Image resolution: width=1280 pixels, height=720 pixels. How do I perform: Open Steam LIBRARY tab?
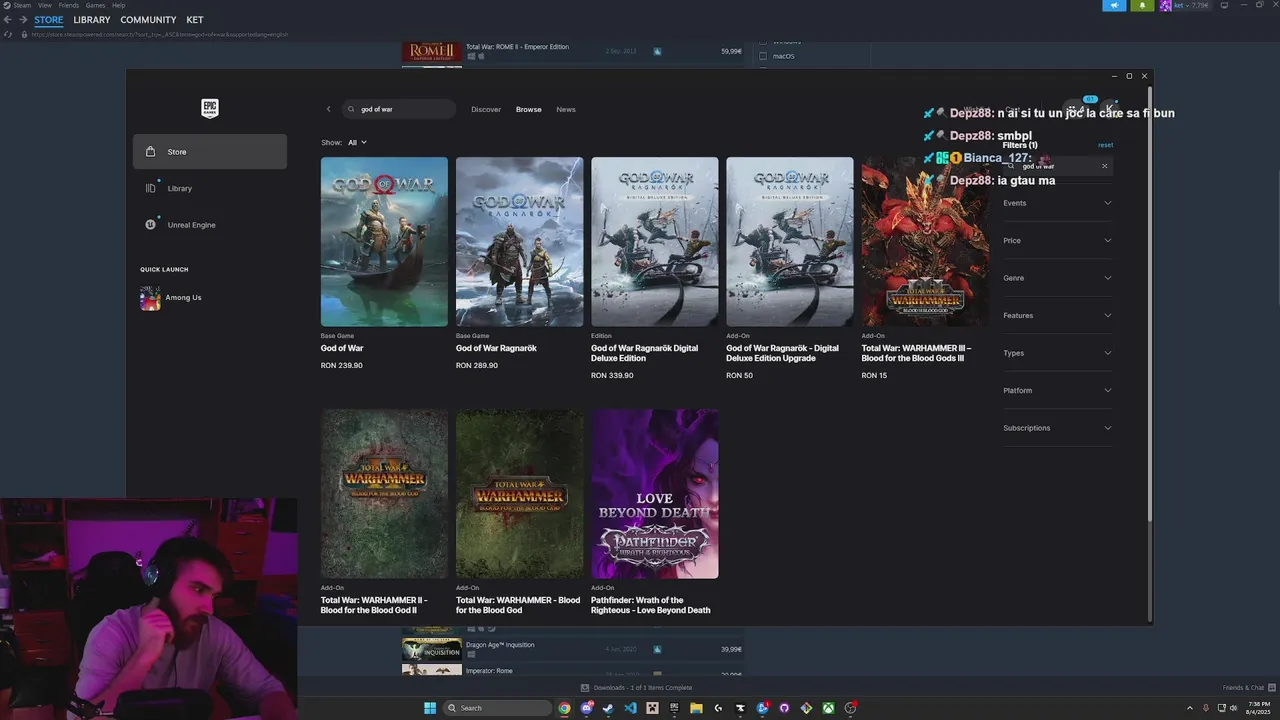[x=92, y=20]
